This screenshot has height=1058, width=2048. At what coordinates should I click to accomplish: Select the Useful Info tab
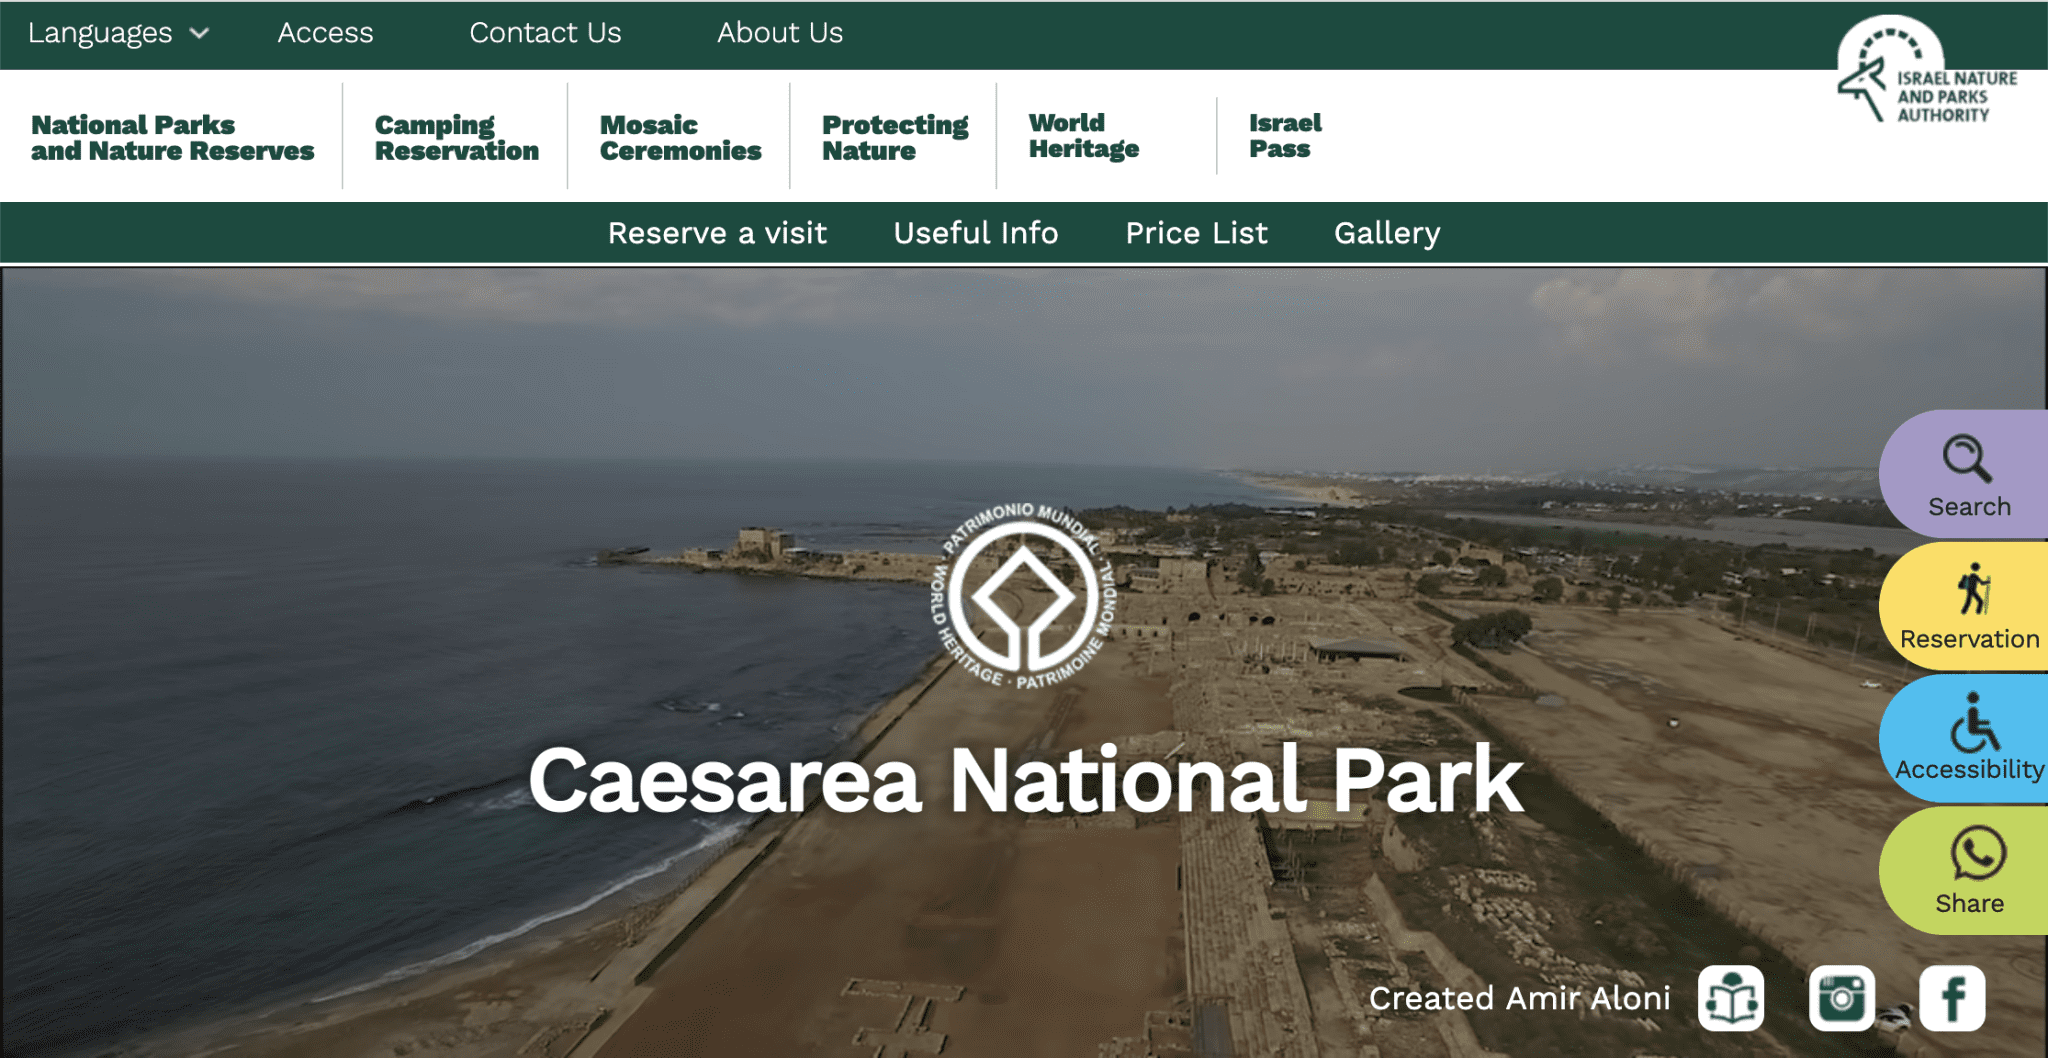click(x=976, y=233)
